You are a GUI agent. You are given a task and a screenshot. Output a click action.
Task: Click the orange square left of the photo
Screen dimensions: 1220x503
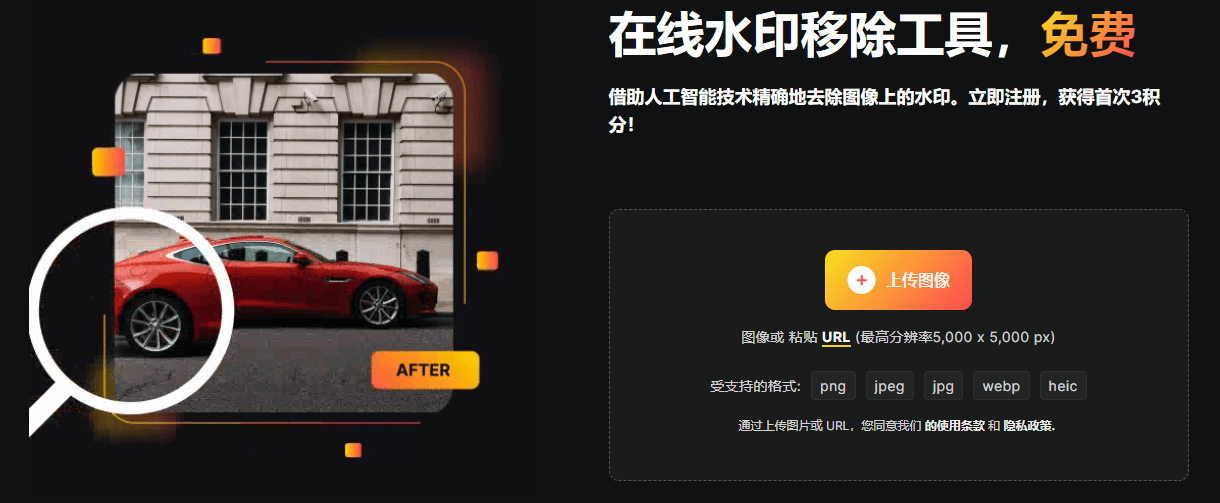pyautogui.click(x=108, y=162)
